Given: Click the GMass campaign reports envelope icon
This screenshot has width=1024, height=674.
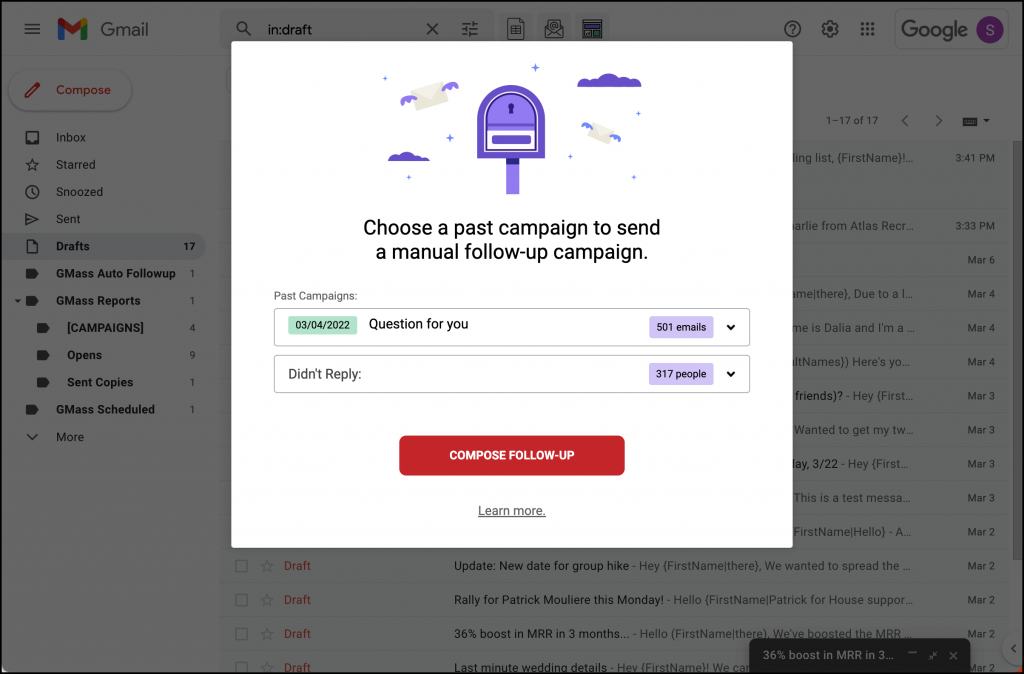Looking at the screenshot, I should coord(554,28).
